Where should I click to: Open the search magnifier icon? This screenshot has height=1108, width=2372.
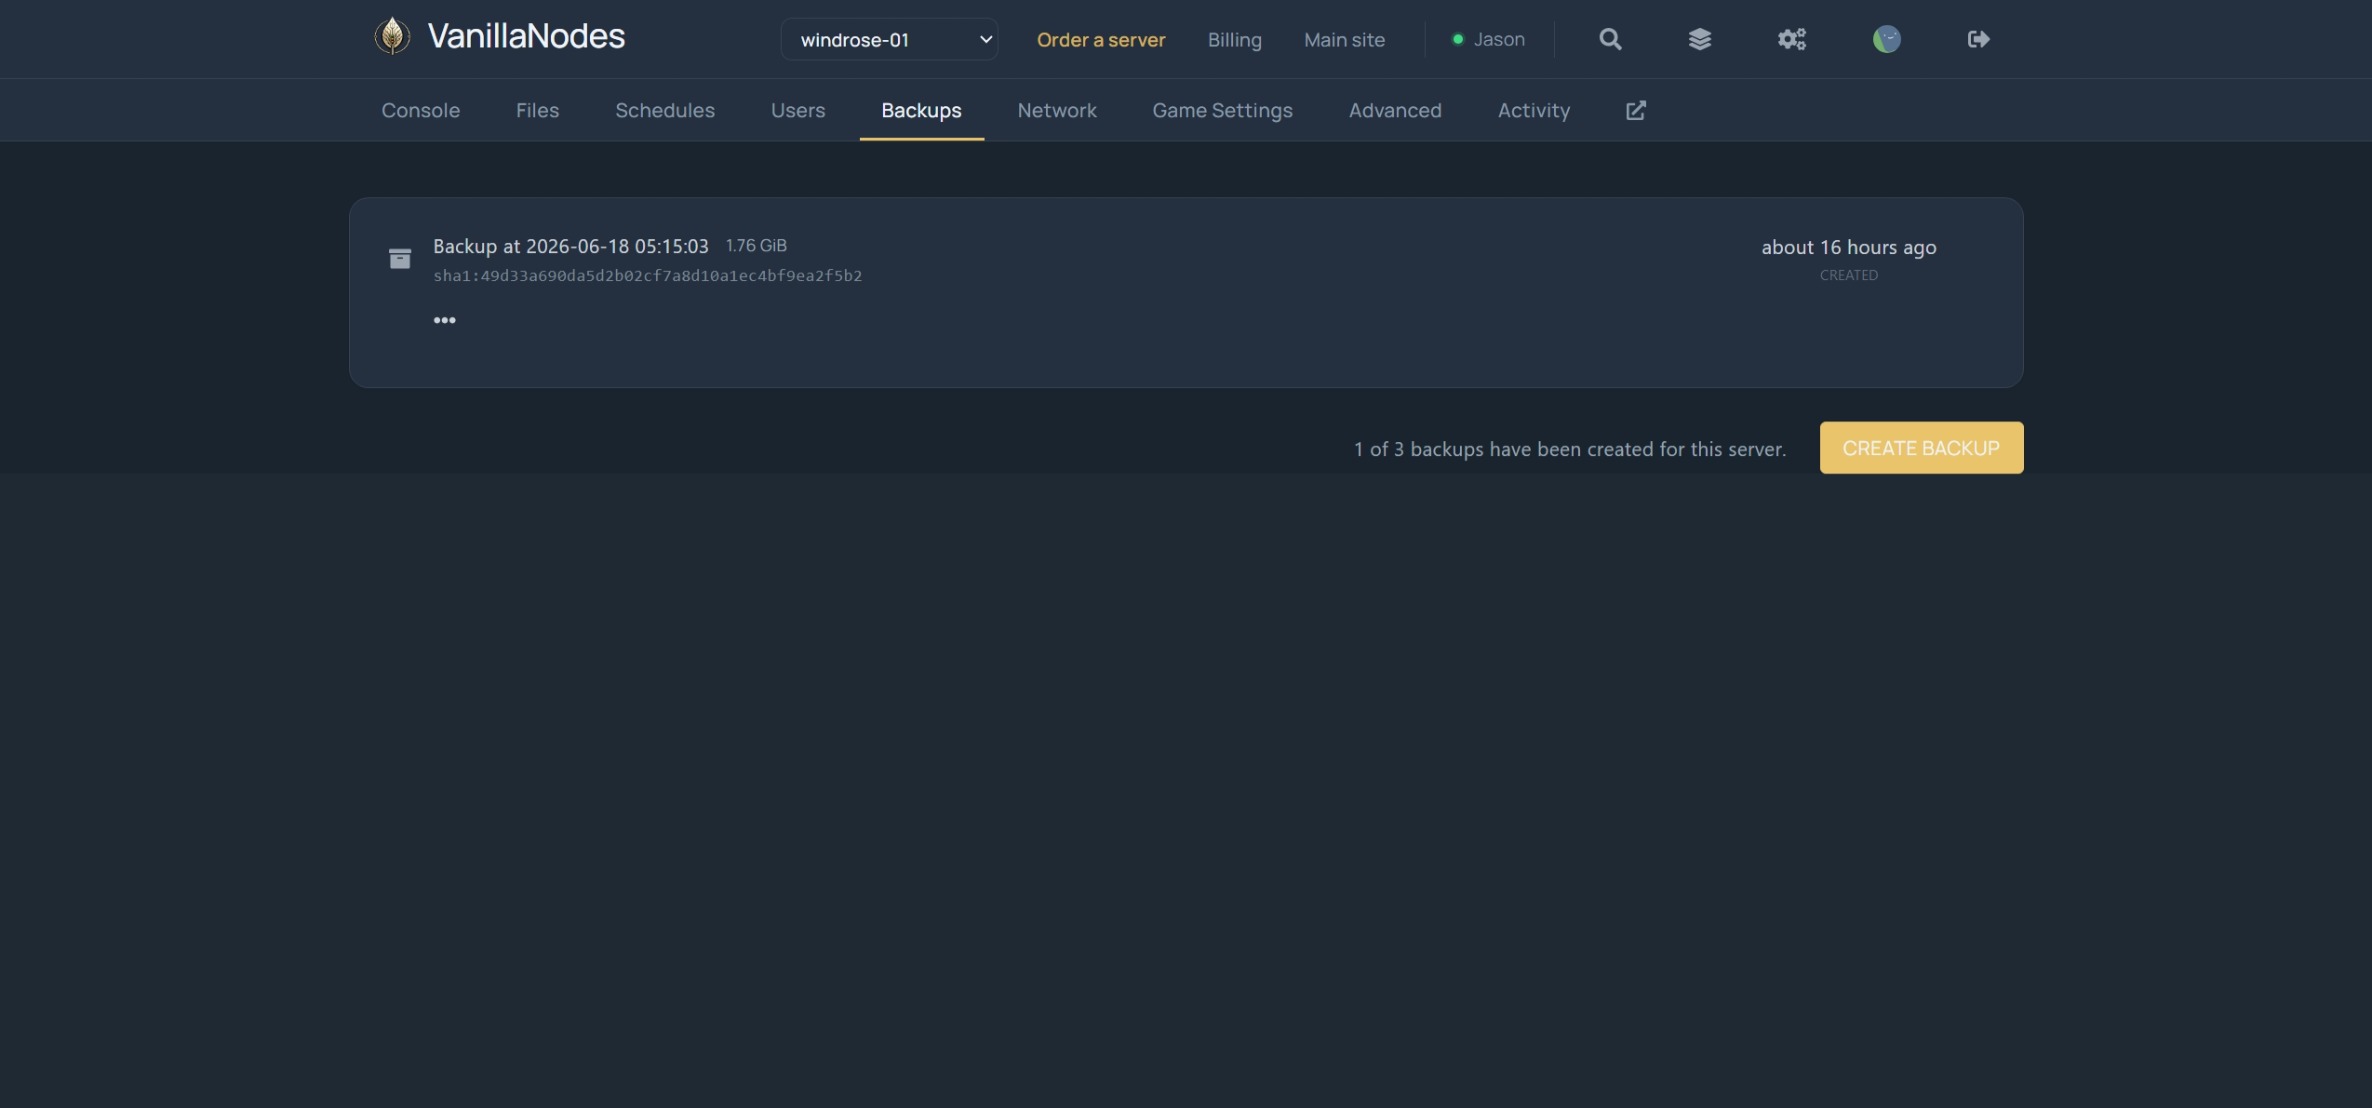click(x=1610, y=39)
